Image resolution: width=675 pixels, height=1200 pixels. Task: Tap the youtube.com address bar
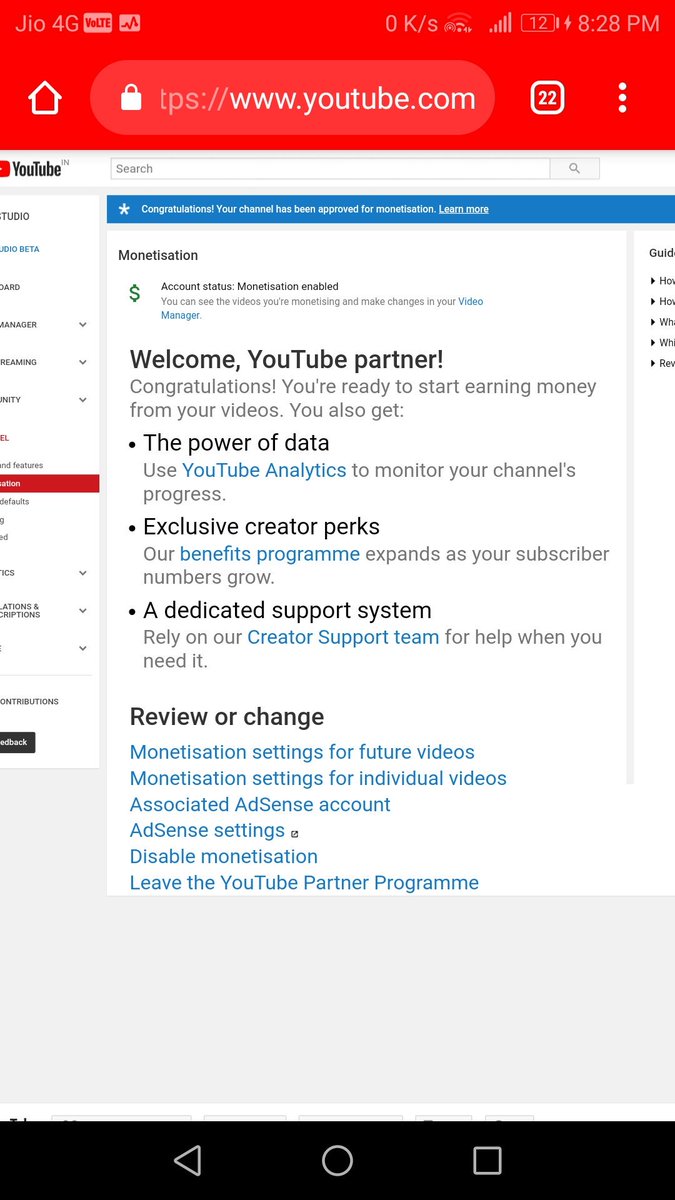pyautogui.click(x=293, y=98)
